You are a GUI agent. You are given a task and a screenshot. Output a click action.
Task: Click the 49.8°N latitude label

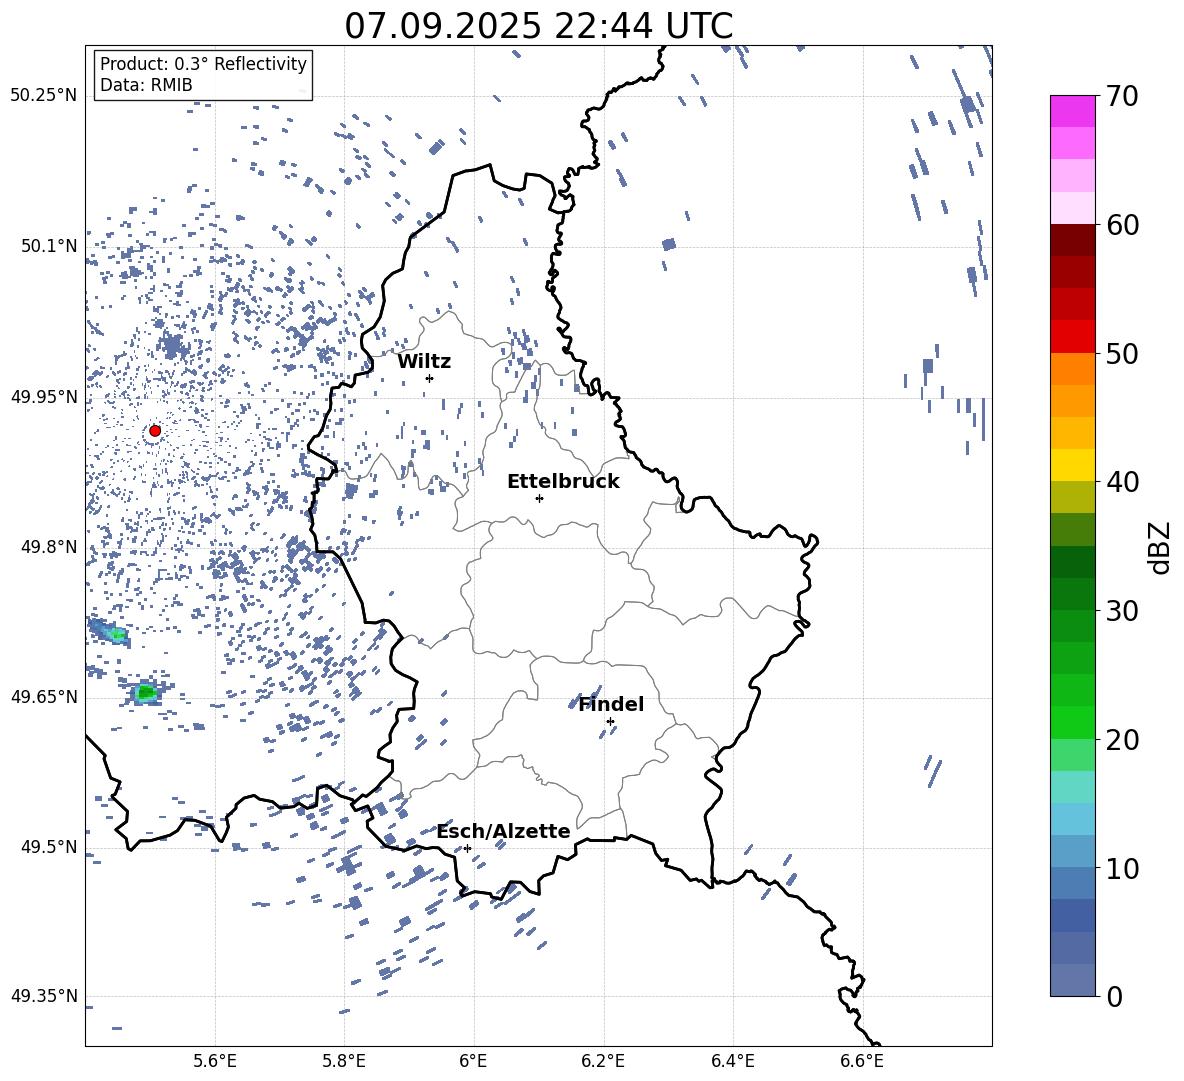49,547
